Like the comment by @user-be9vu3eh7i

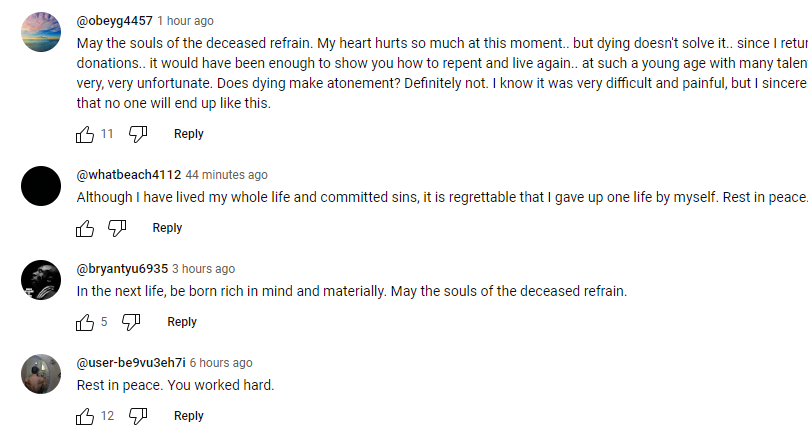click(85, 416)
